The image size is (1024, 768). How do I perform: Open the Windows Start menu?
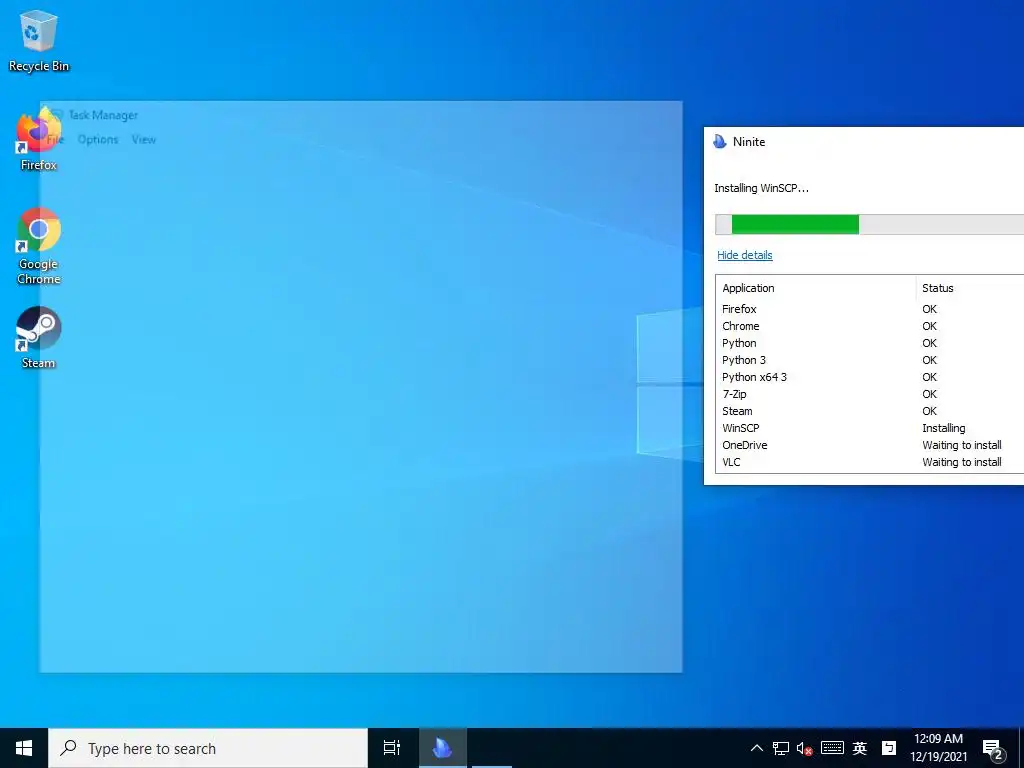[24, 748]
